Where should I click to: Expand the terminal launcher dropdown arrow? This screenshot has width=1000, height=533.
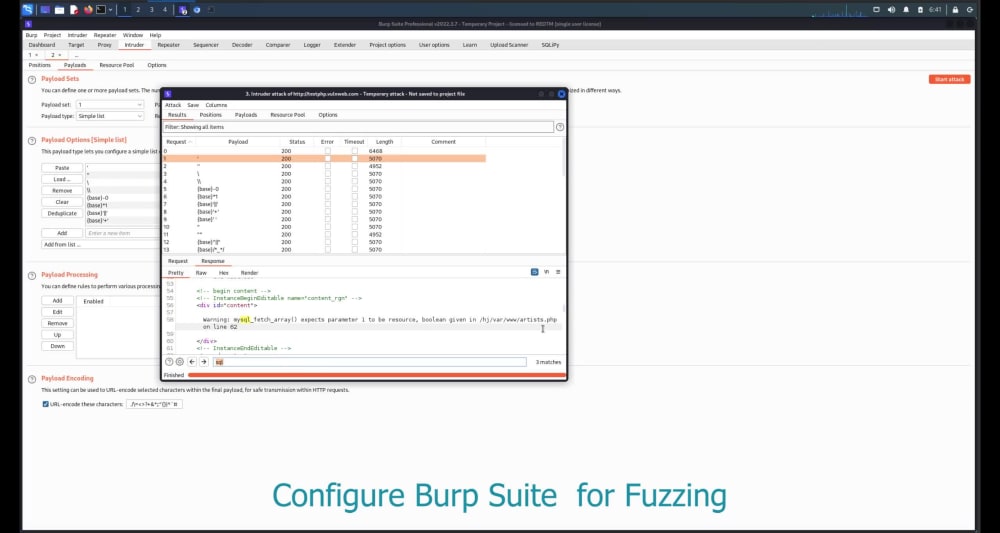(110, 10)
